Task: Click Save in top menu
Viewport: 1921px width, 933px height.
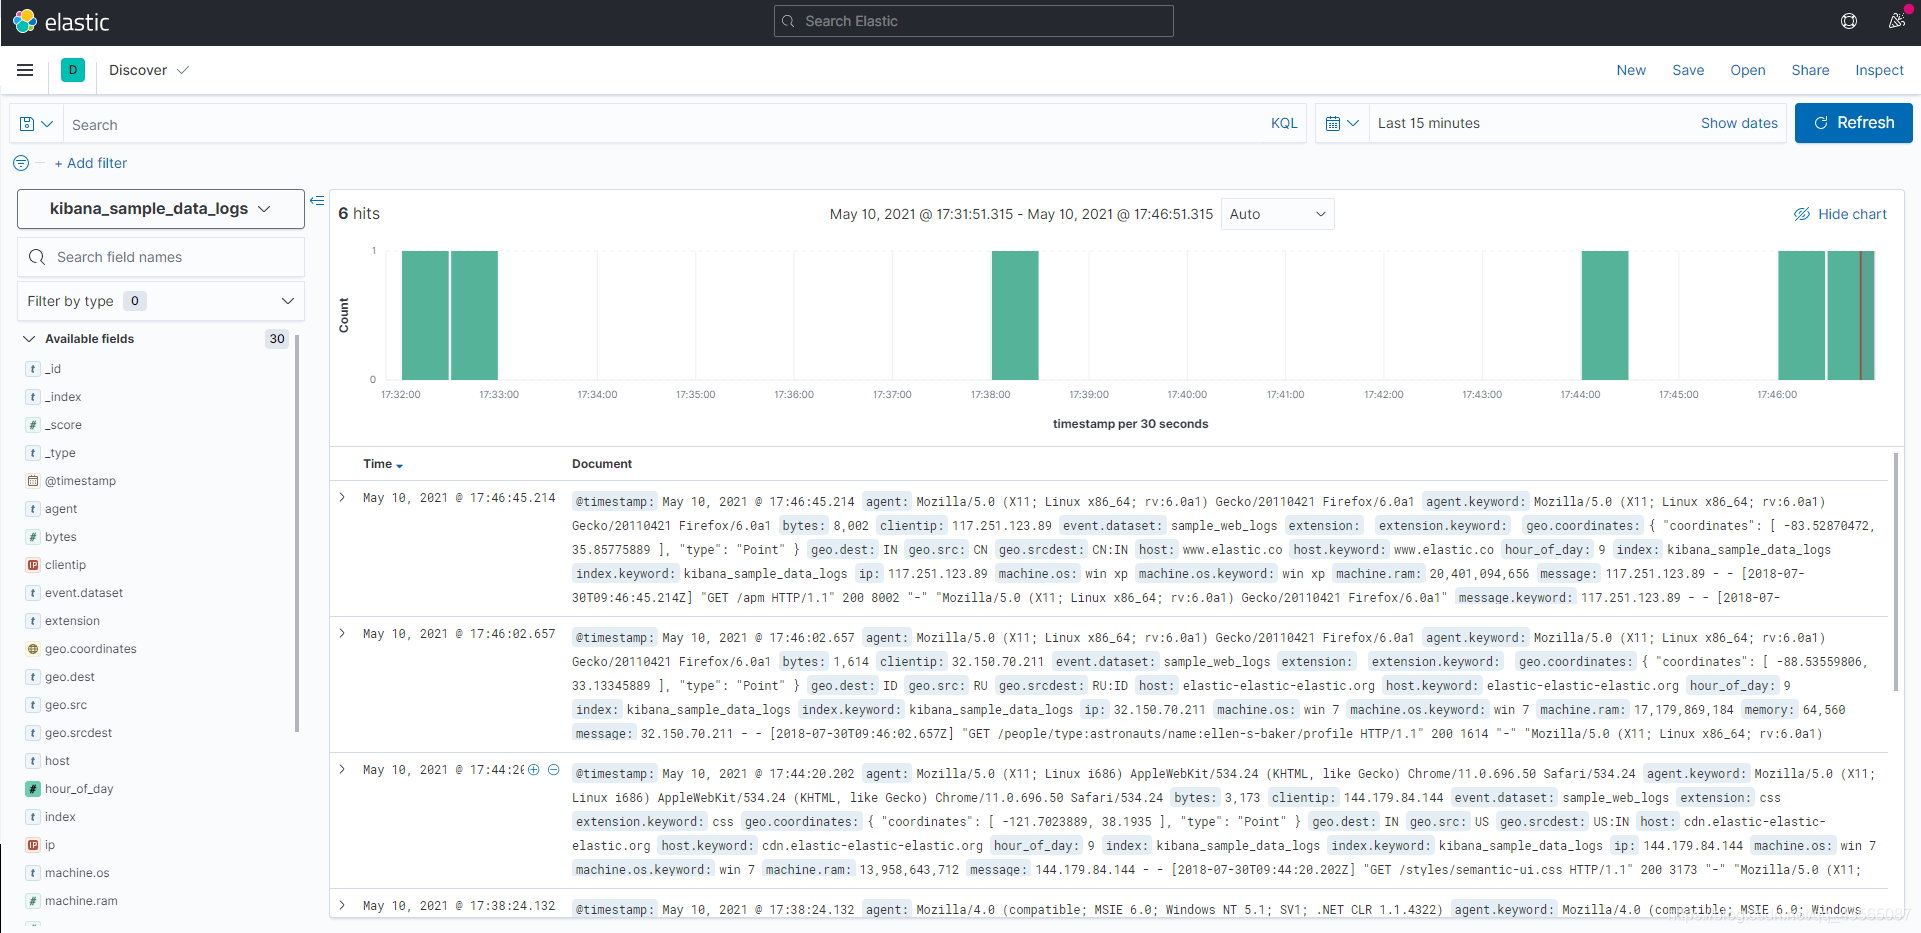Action: 1688,70
